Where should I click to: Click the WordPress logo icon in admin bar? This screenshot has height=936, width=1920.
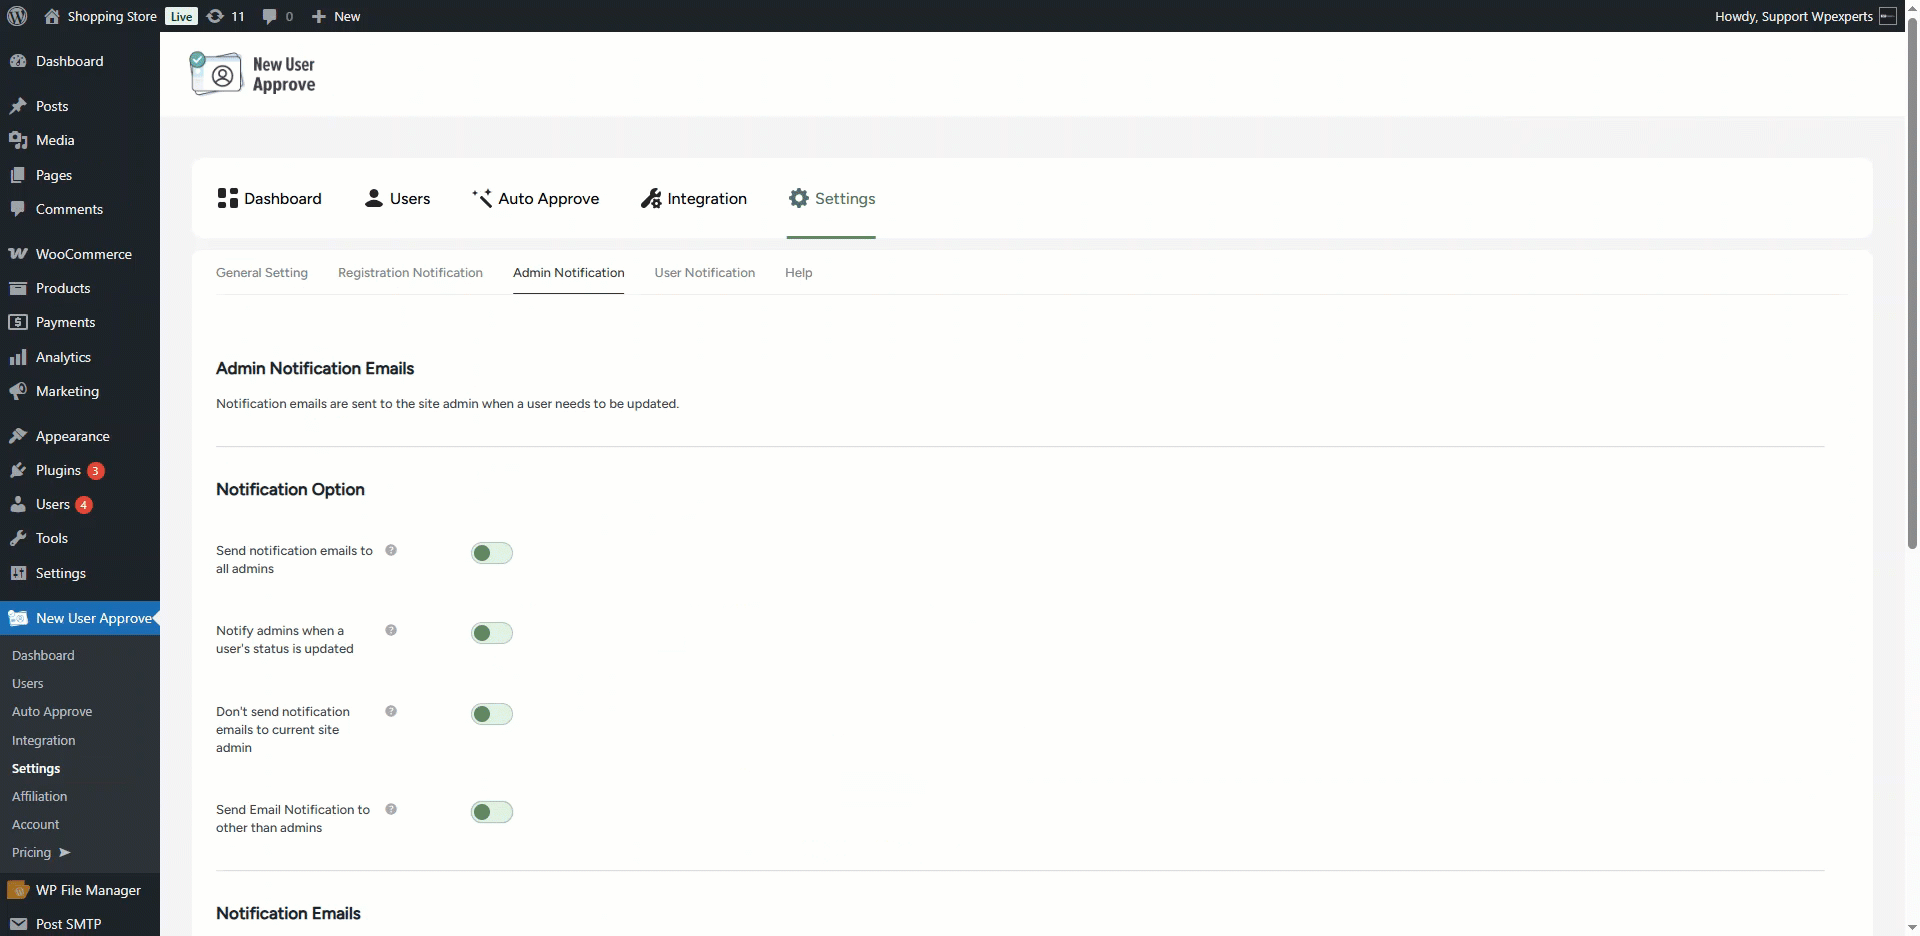tap(17, 16)
